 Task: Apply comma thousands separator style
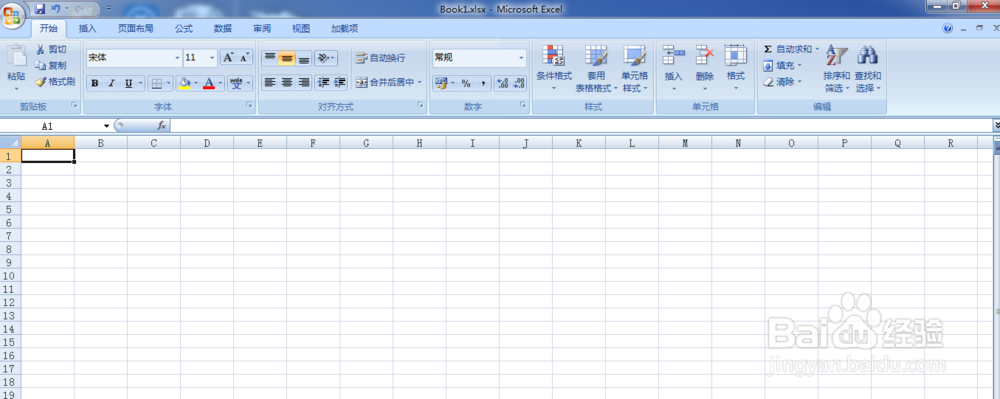[x=483, y=83]
